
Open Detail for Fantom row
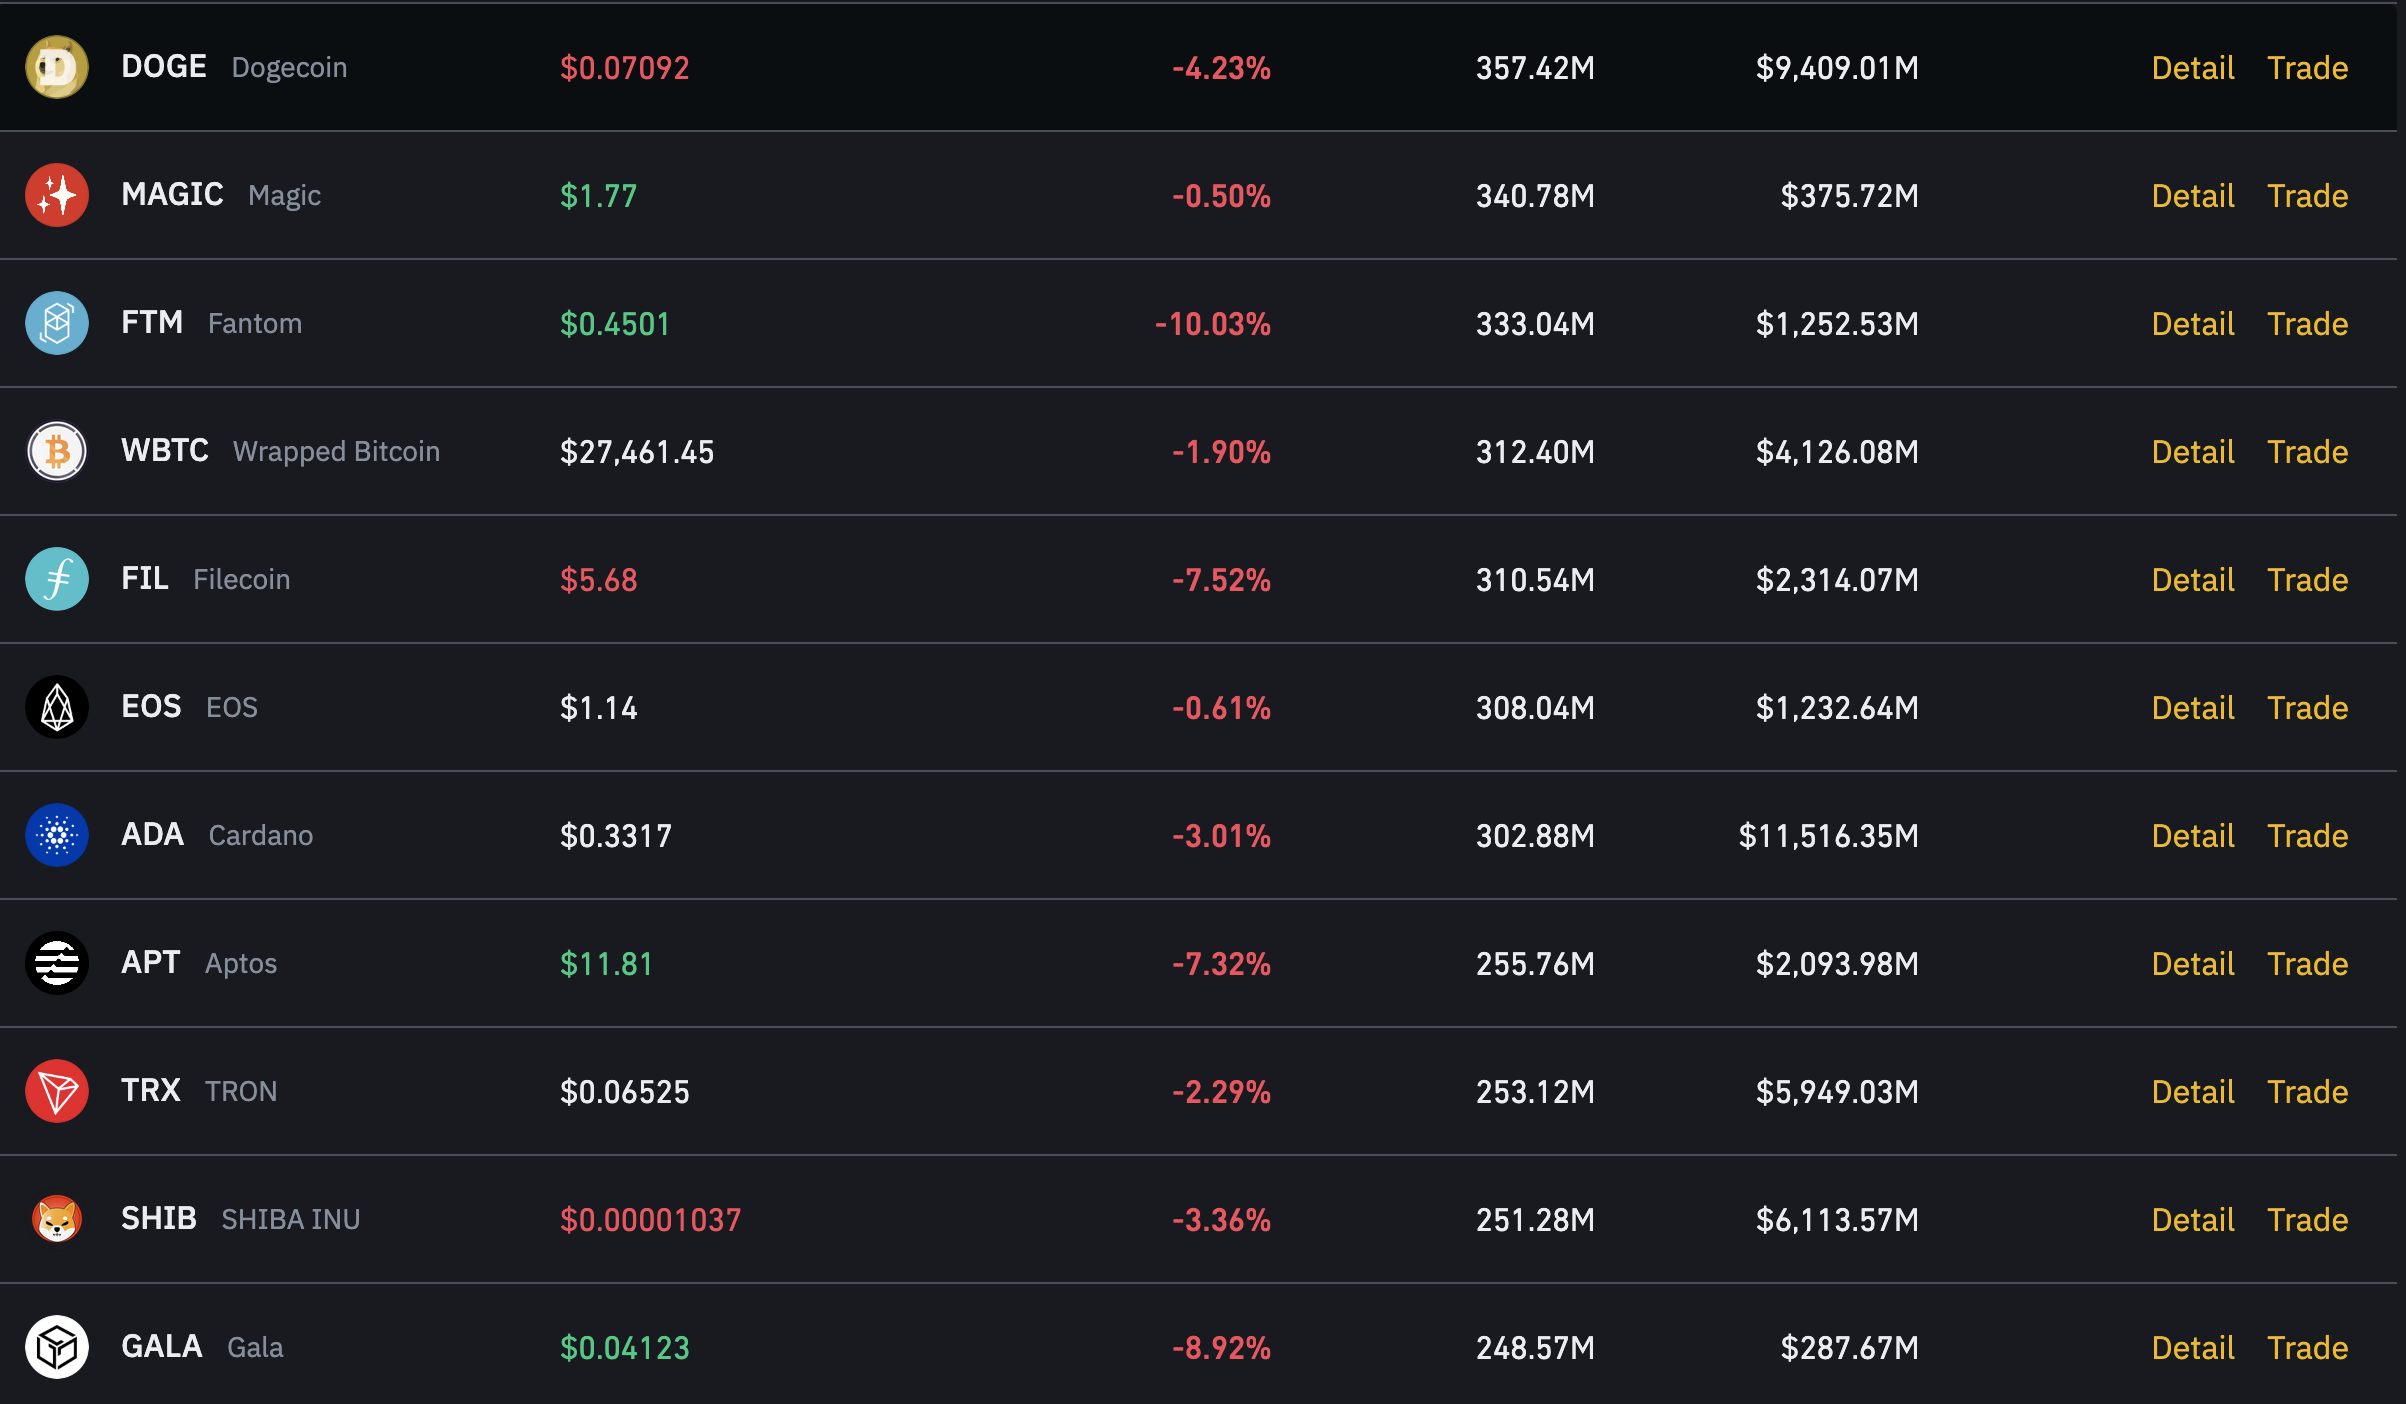tap(2192, 324)
